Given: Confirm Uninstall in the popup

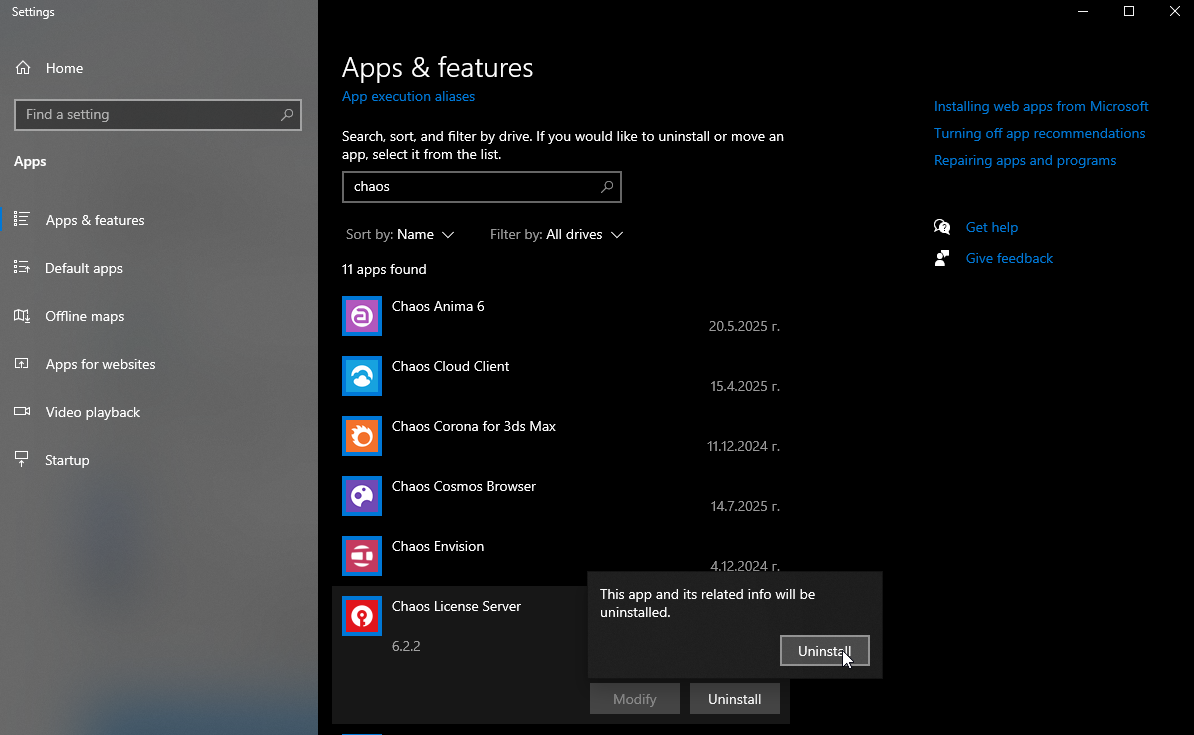Looking at the screenshot, I should 825,650.
